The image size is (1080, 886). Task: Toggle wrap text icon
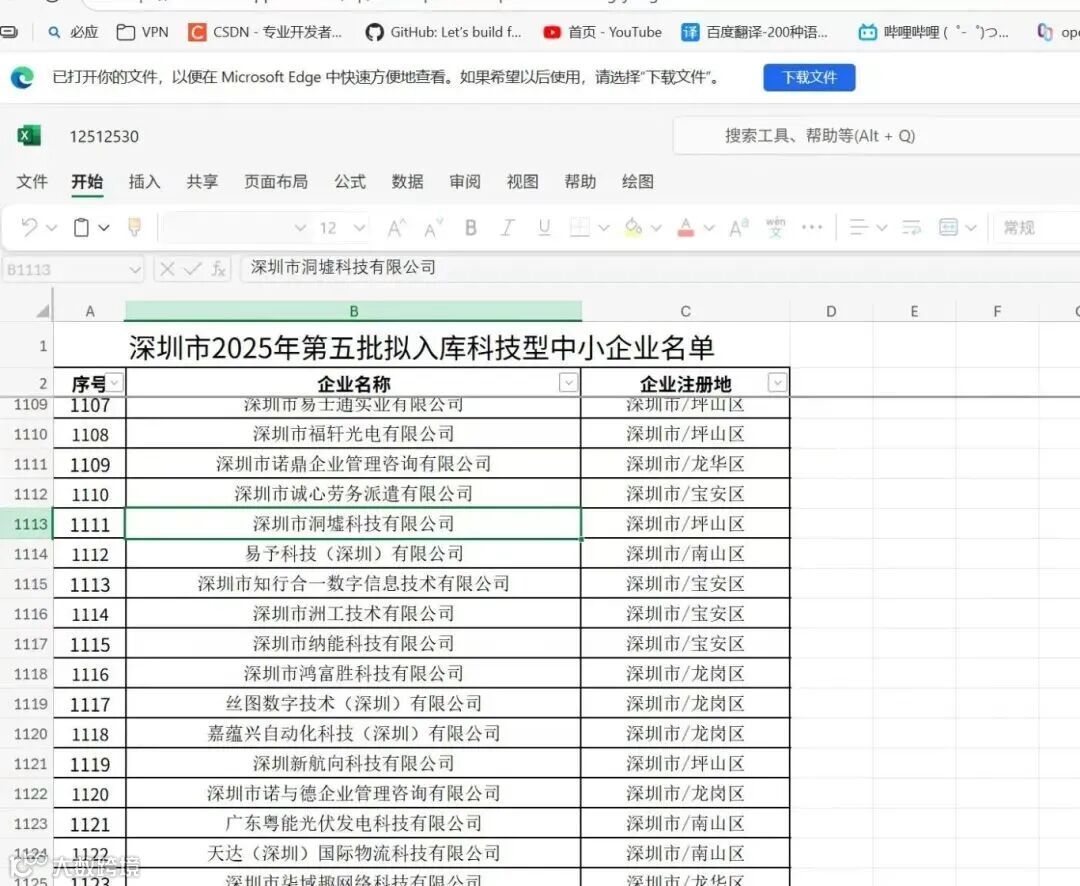click(x=911, y=227)
